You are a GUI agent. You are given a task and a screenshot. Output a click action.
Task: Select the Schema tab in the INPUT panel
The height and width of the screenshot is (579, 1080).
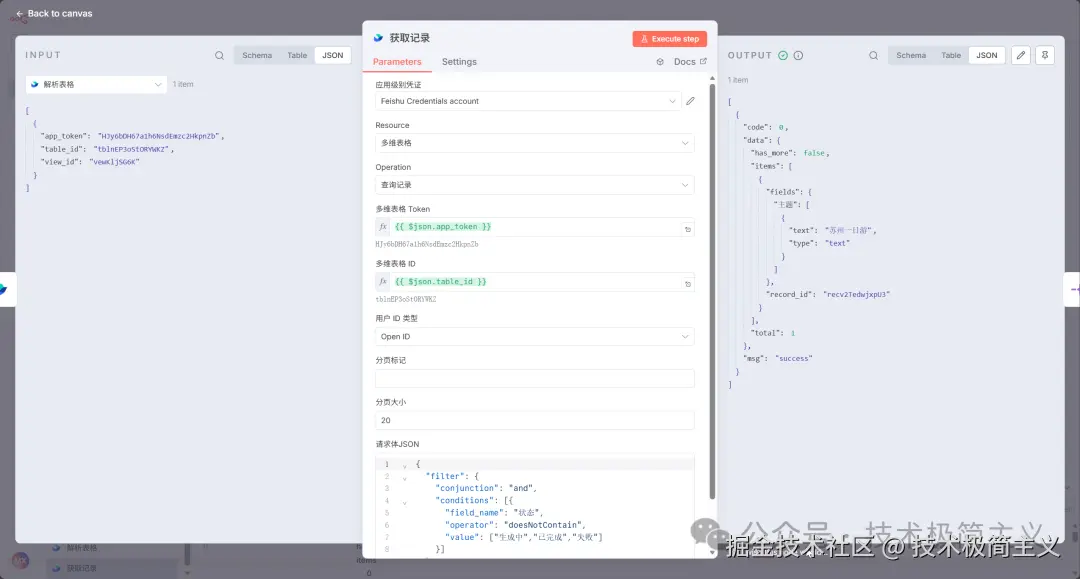click(257, 55)
